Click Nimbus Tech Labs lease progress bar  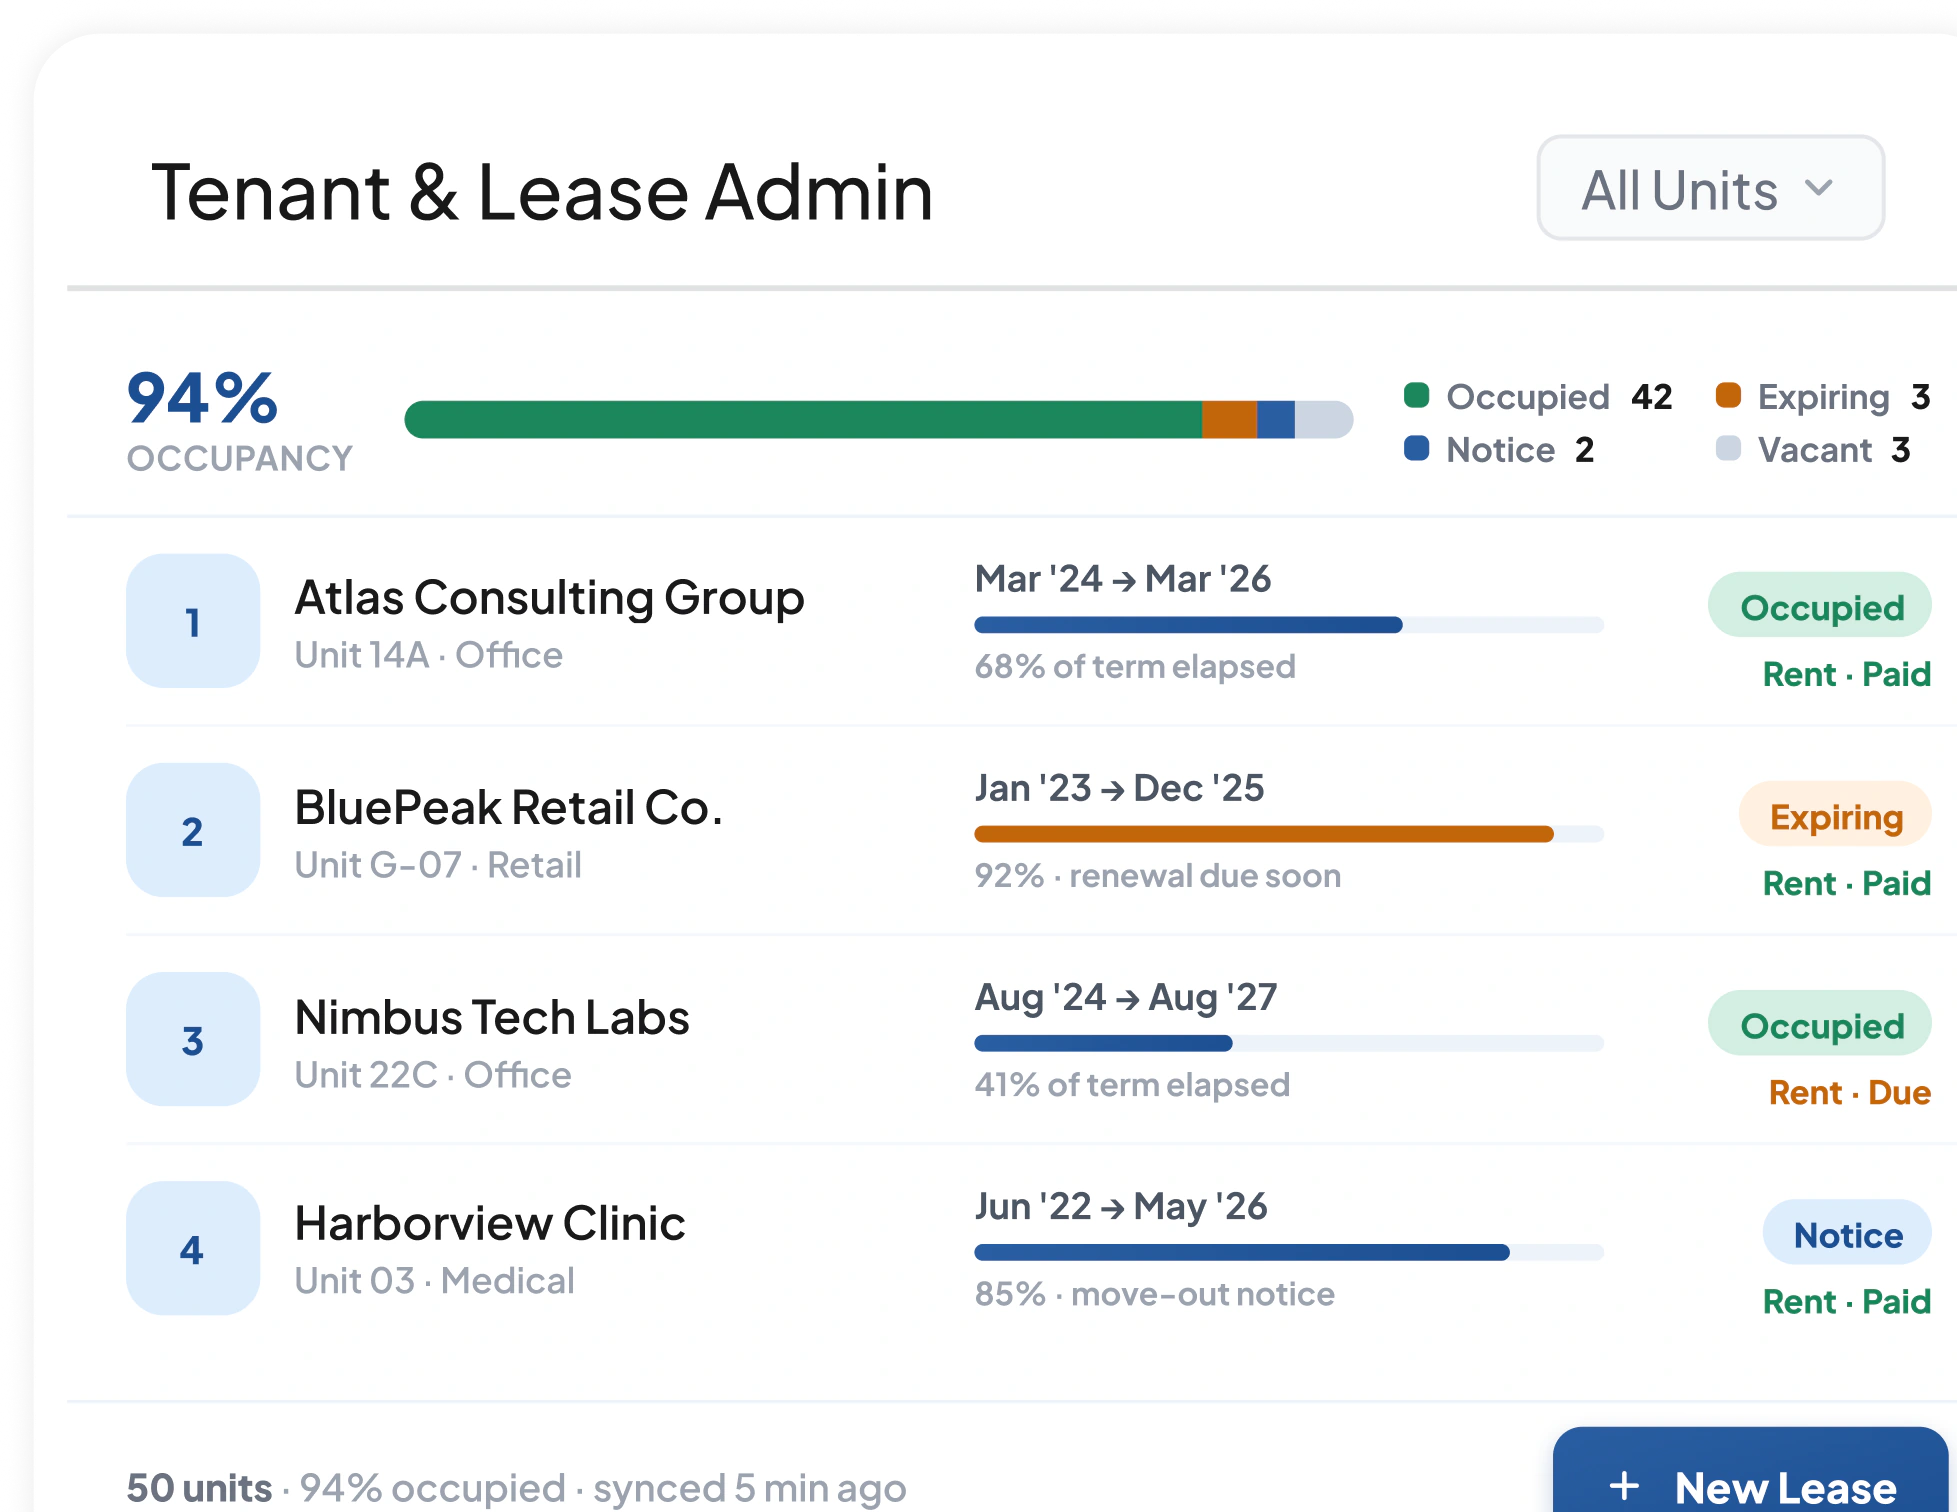tap(1289, 1043)
